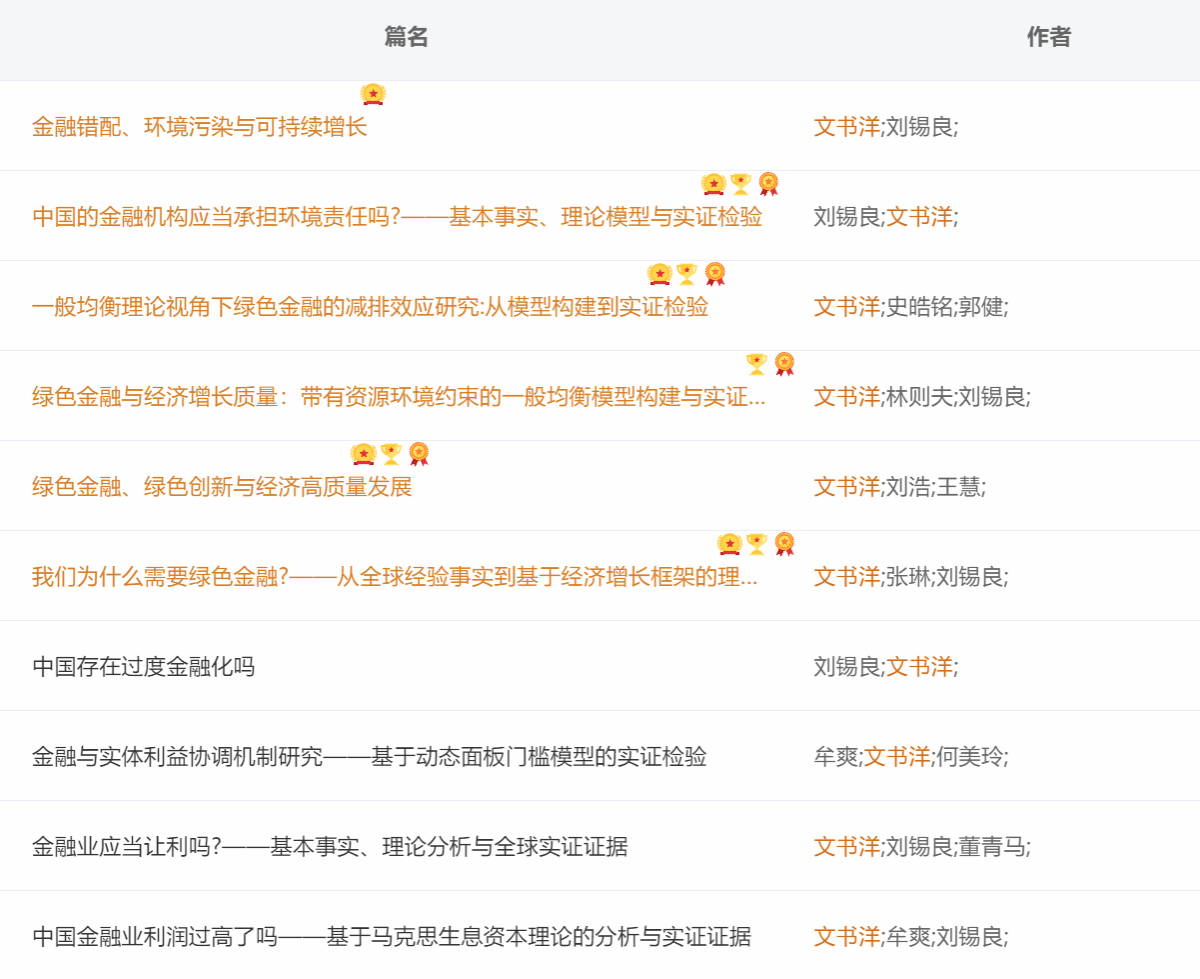Click red ribbon badge above 一般均衡理论视角下绿色金融 title
This screenshot has width=1200, height=979.
coord(714,274)
